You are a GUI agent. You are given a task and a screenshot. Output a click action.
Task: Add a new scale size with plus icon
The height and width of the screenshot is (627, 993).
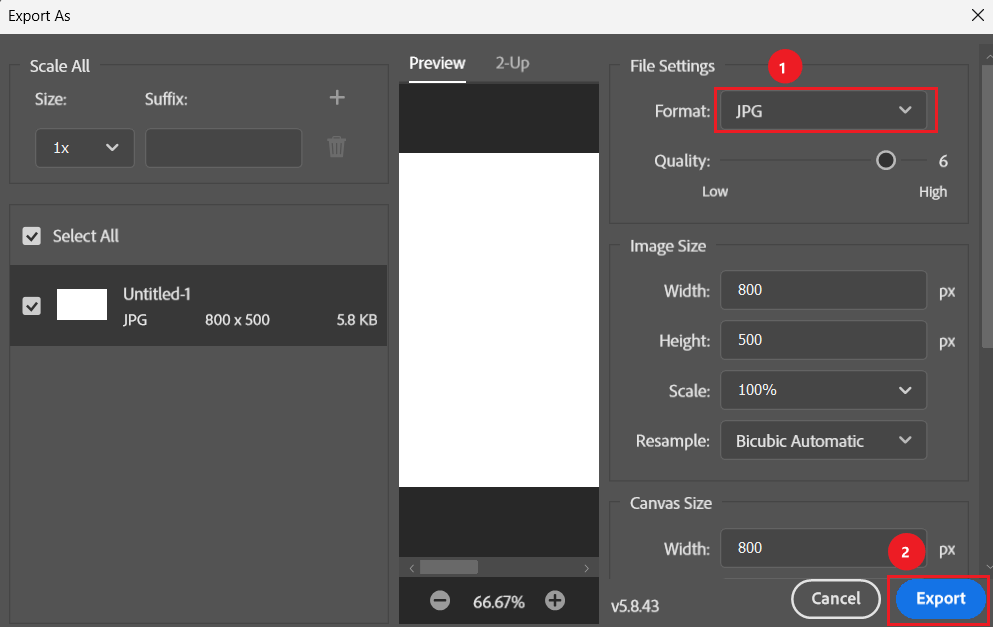pos(337,98)
